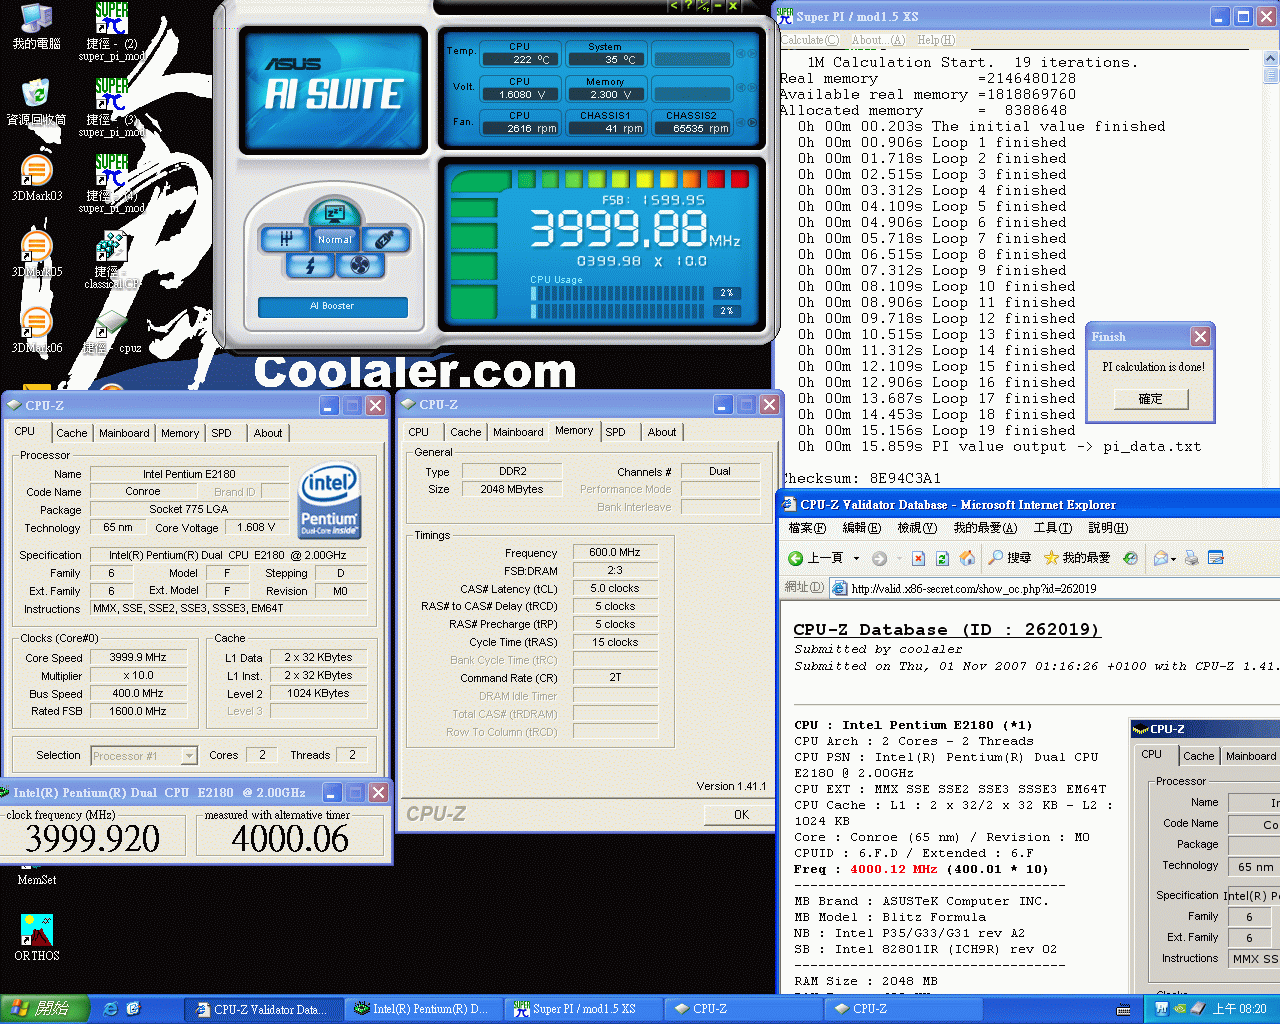The height and width of the screenshot is (1024, 1280).
Task: Click the gear-shift overclock icon in AI Suite
Action: coord(285,239)
